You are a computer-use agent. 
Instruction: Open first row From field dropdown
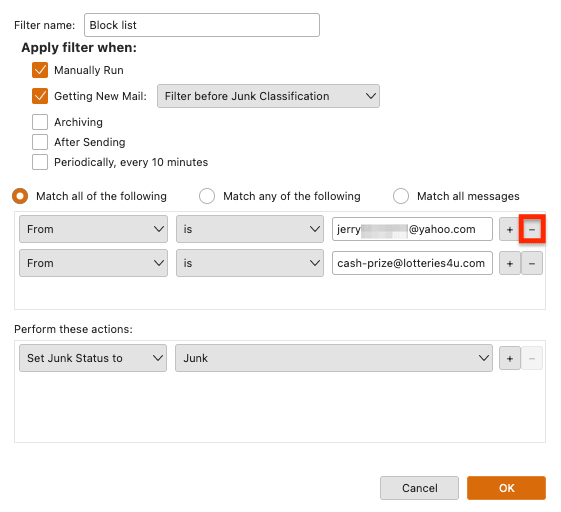coord(93,229)
